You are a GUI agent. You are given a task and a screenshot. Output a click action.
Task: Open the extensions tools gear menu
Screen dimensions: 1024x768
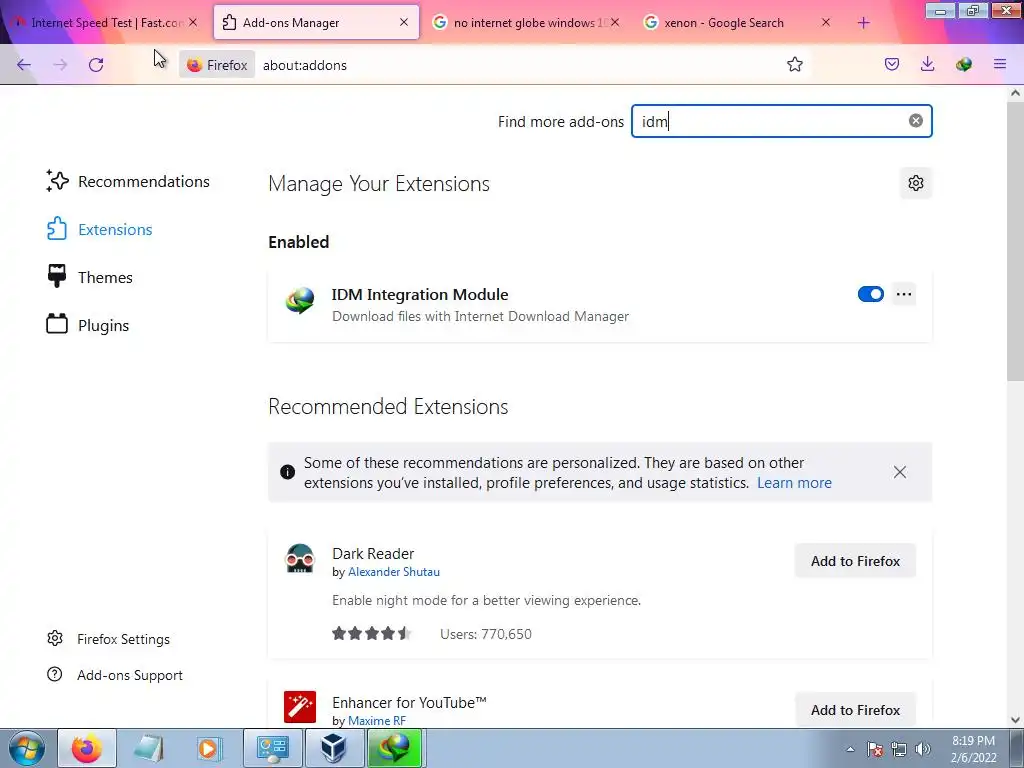tap(916, 184)
